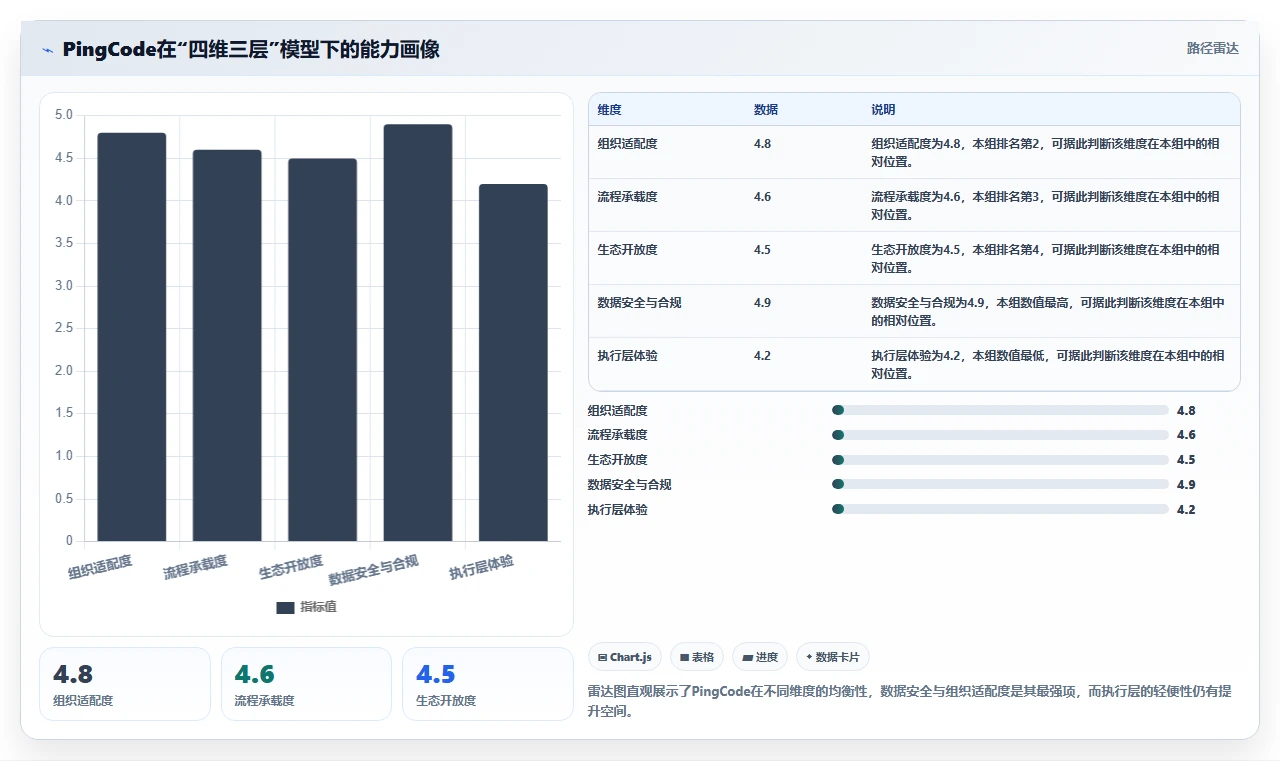
Task: Click the 路径雷达 label in header
Action: [1212, 48]
